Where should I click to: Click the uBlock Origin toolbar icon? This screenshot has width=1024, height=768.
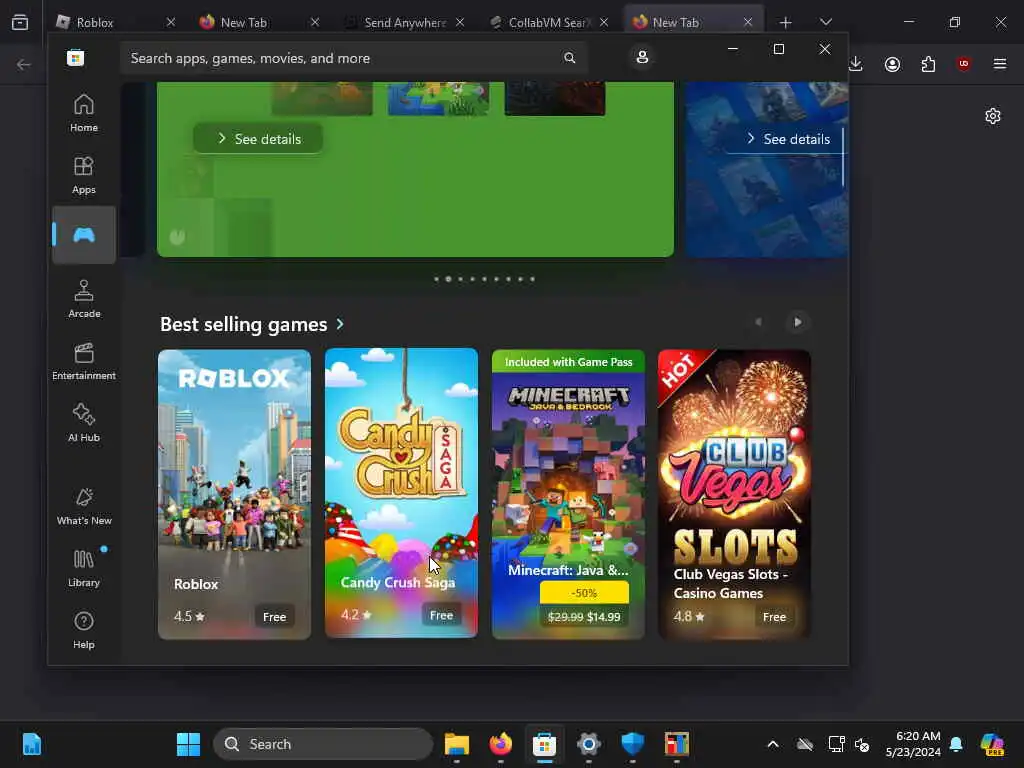tap(963, 64)
